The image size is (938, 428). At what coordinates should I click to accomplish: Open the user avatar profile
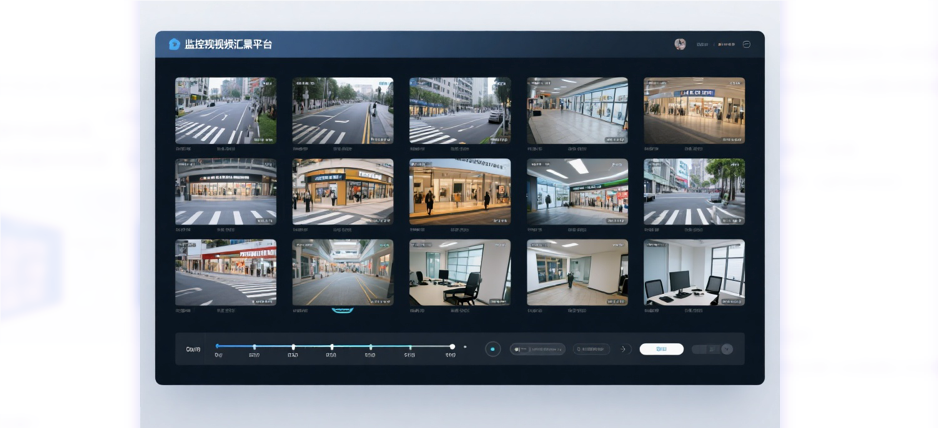click(680, 44)
